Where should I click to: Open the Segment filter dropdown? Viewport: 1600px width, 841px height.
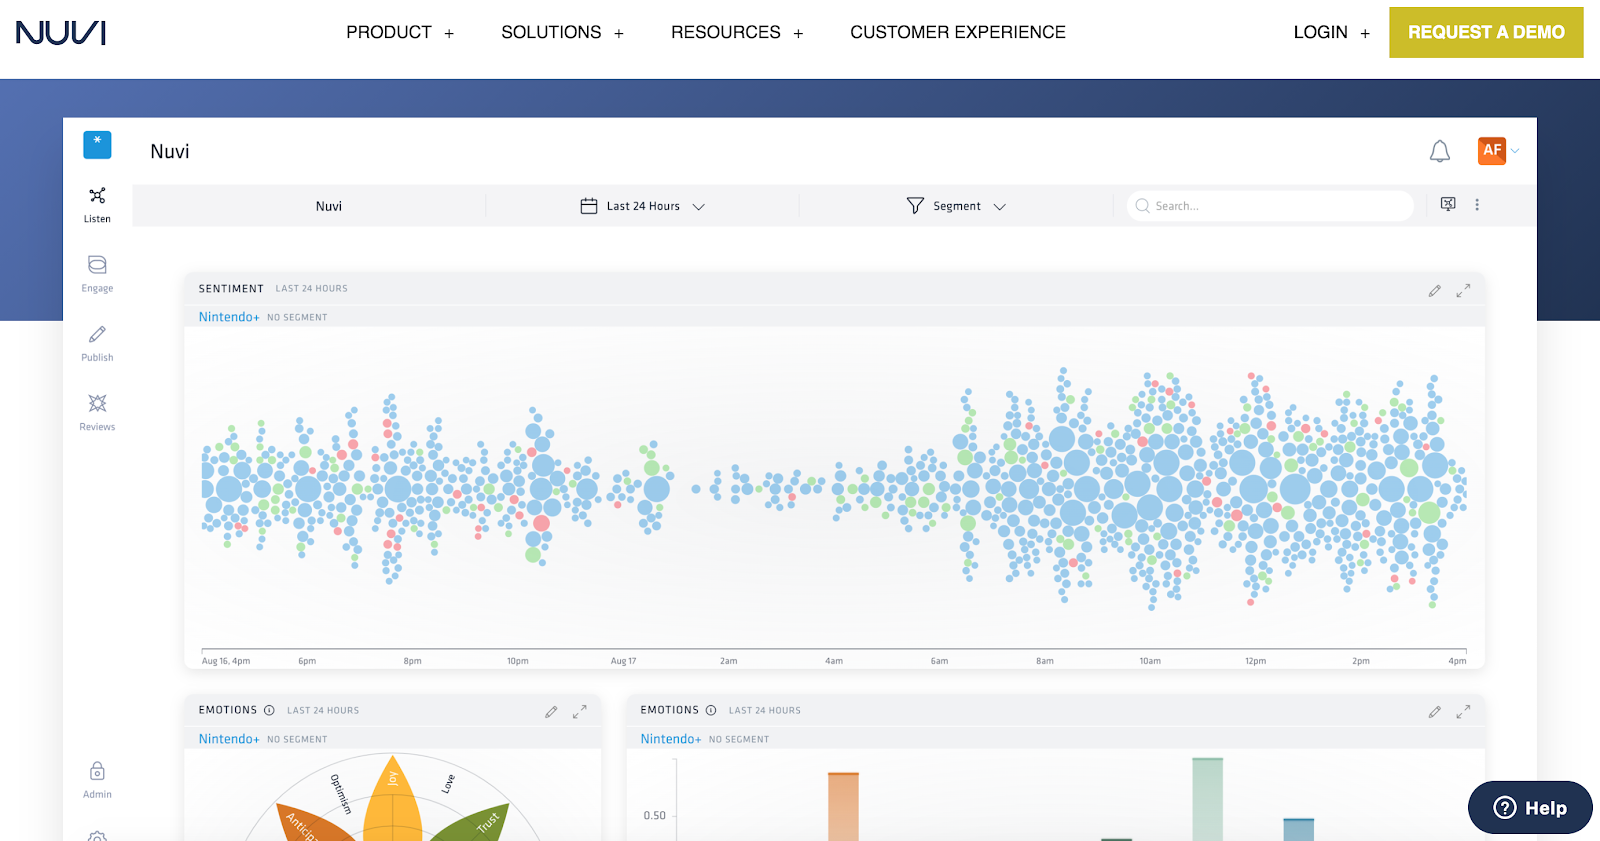coord(956,206)
